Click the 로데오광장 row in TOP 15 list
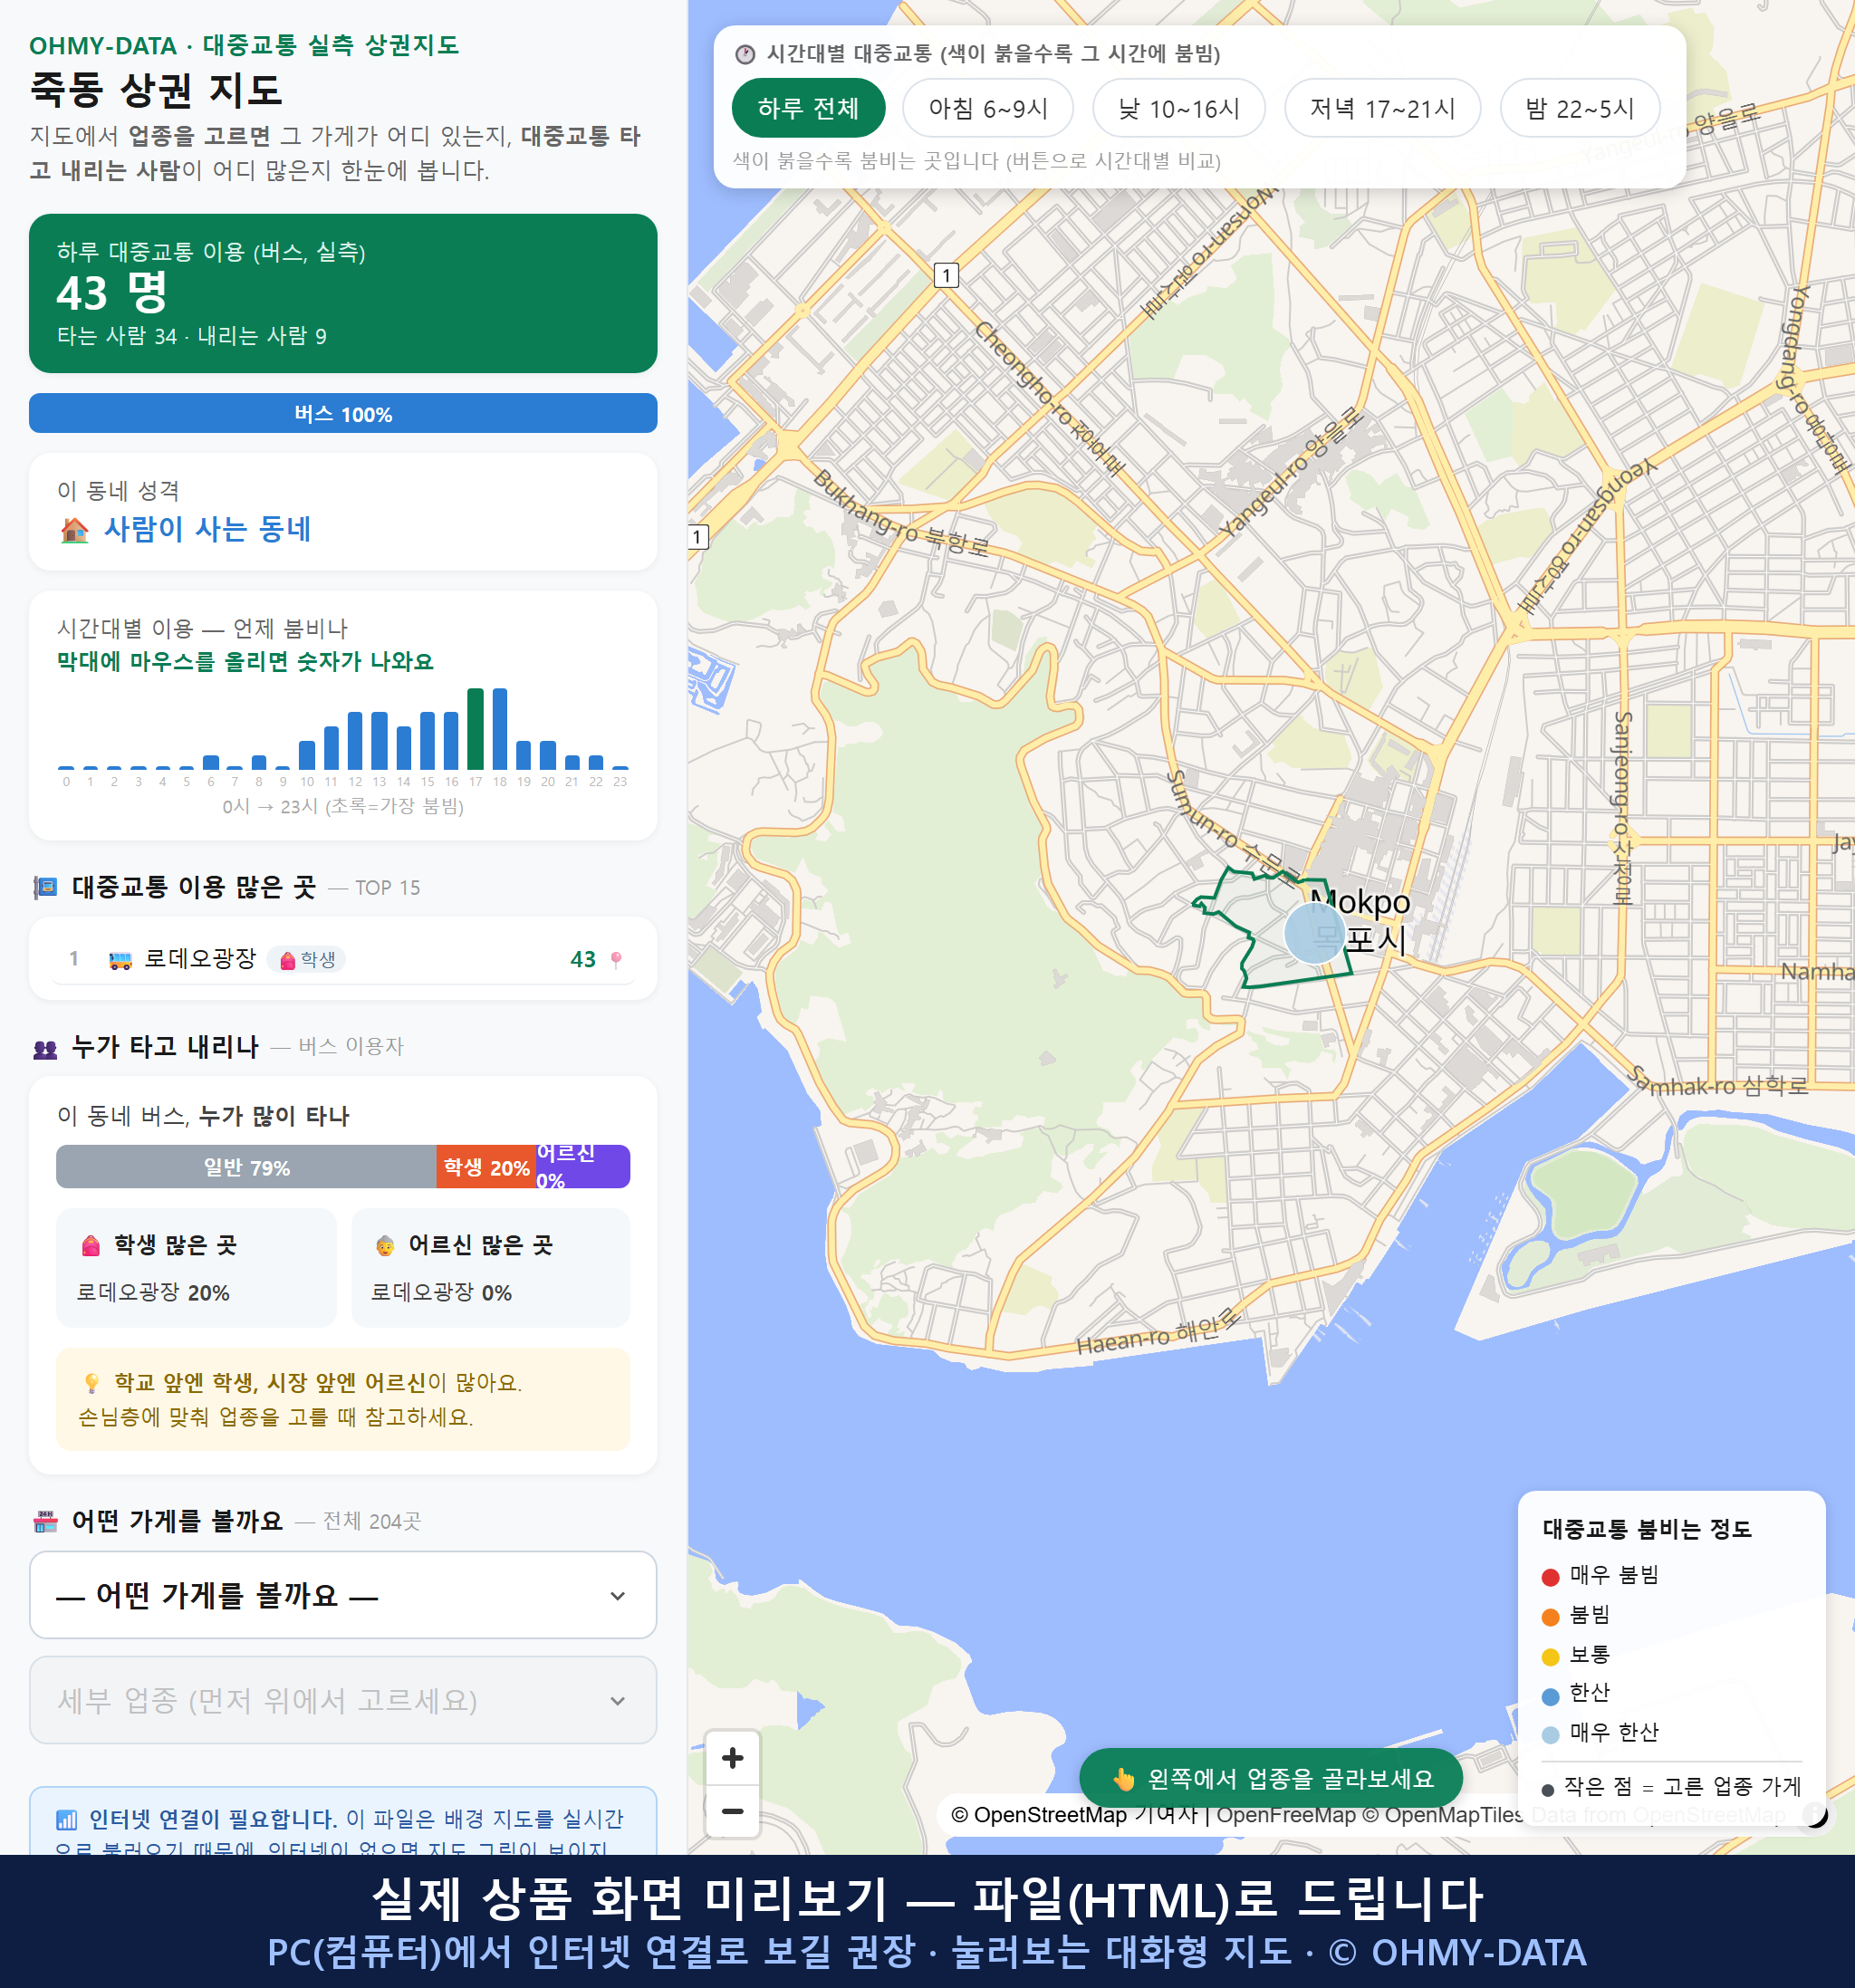 pyautogui.click(x=343, y=959)
